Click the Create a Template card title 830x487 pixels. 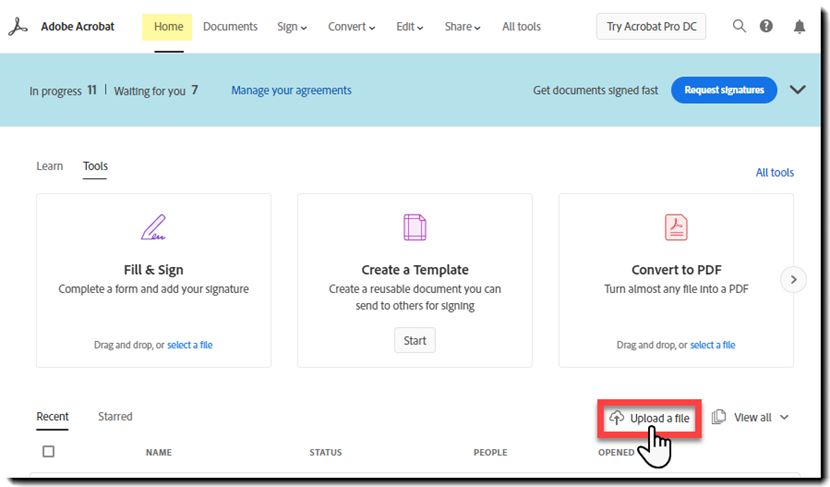415,270
